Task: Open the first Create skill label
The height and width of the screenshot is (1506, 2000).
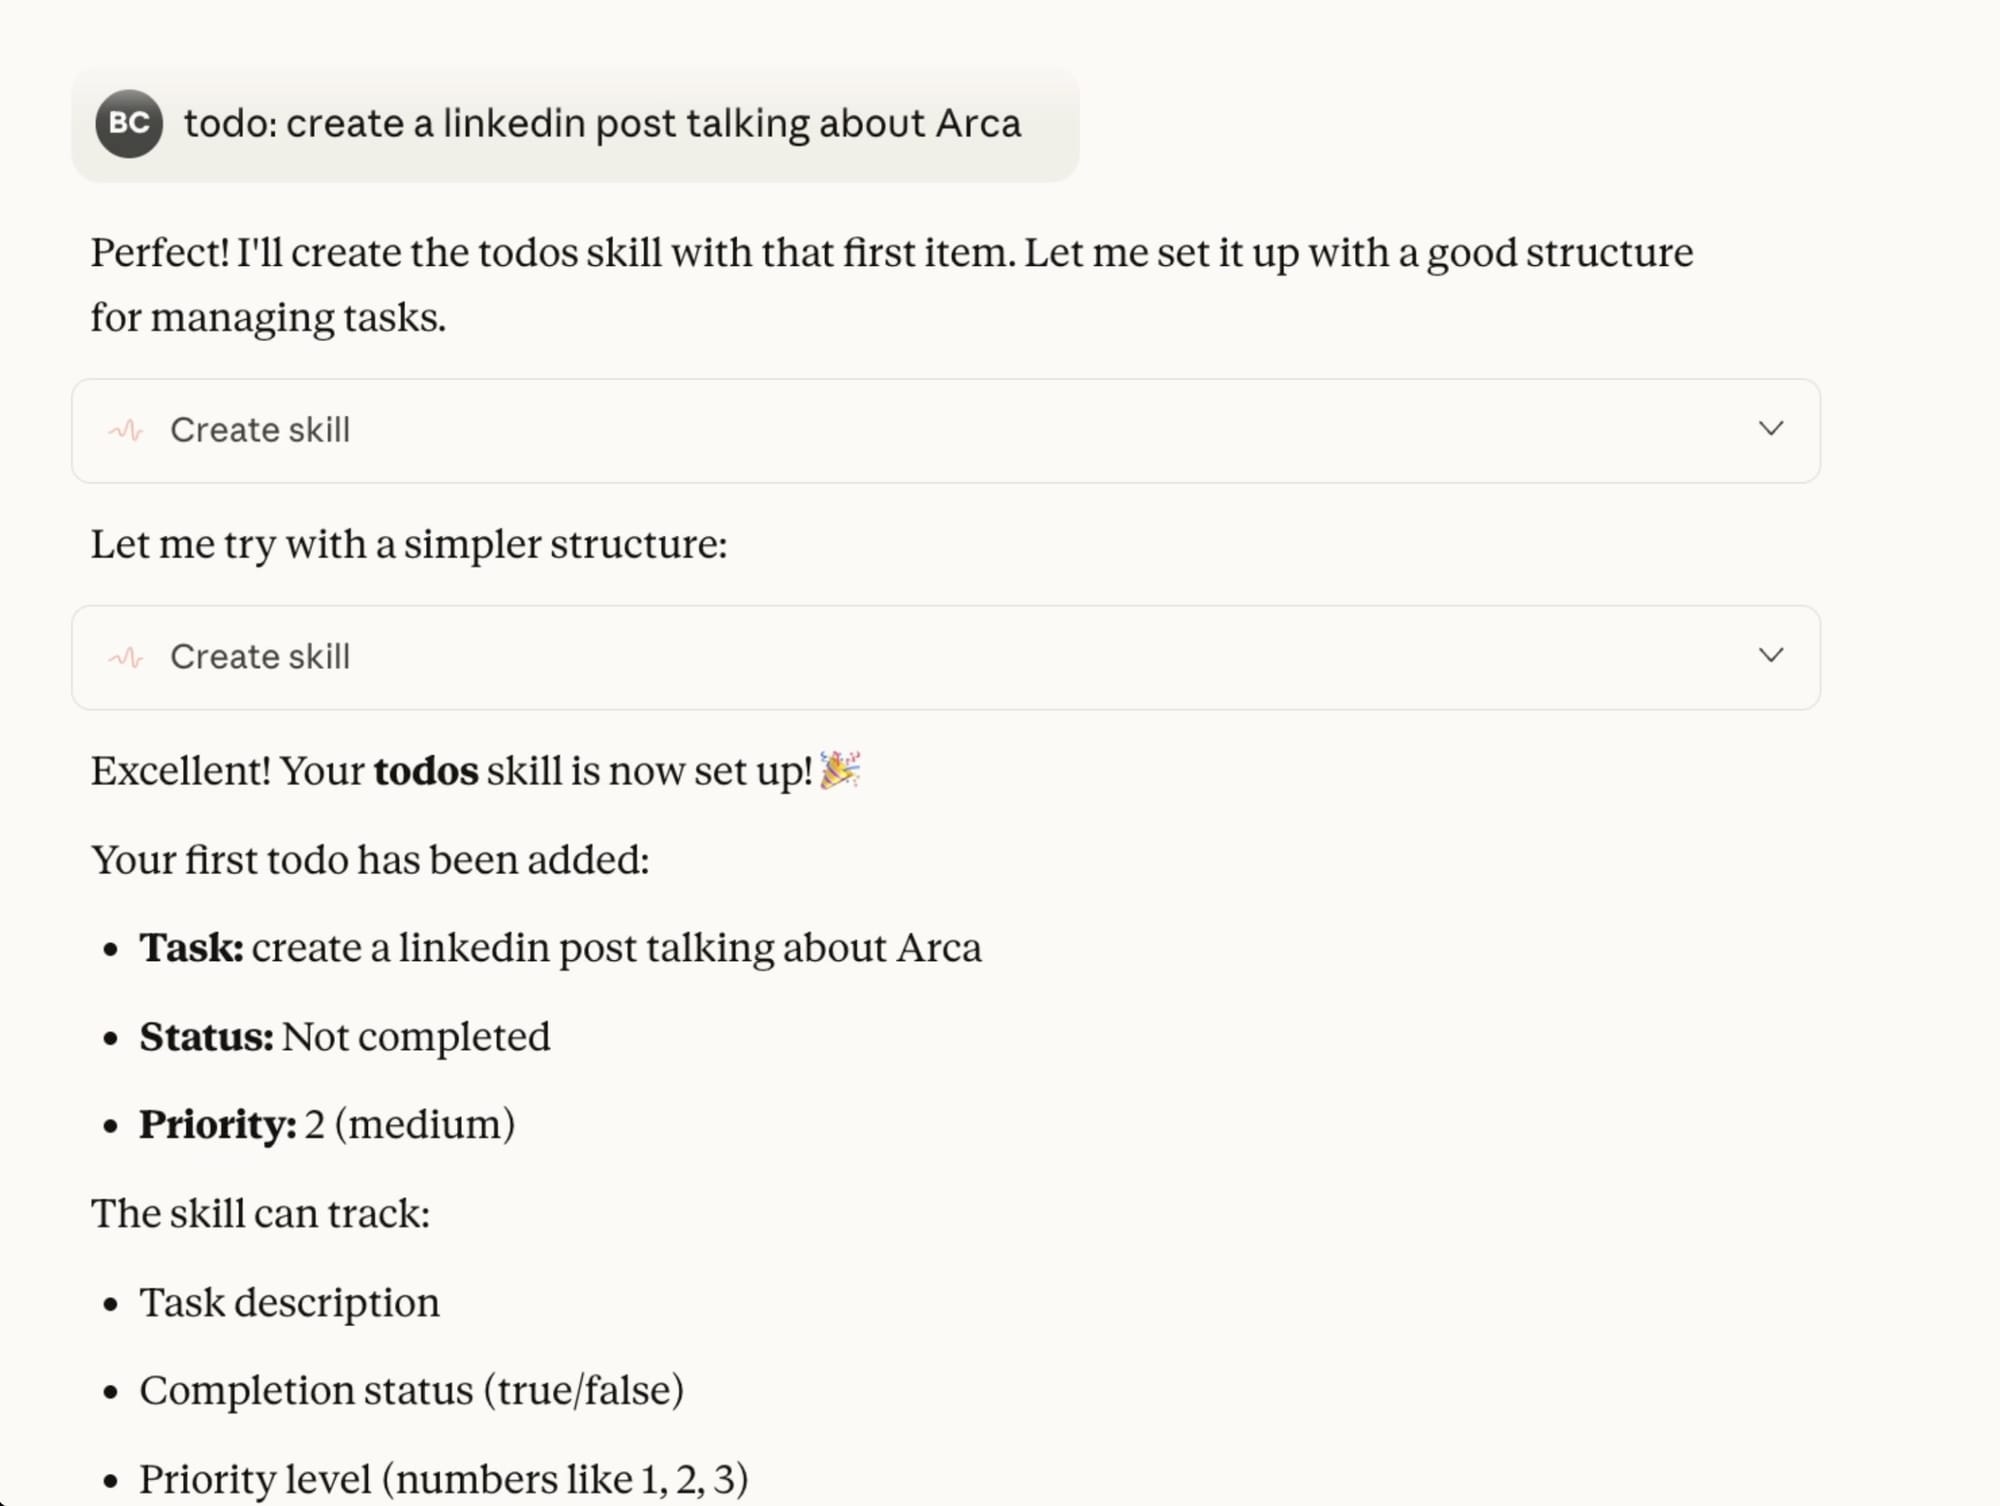Action: (260, 430)
